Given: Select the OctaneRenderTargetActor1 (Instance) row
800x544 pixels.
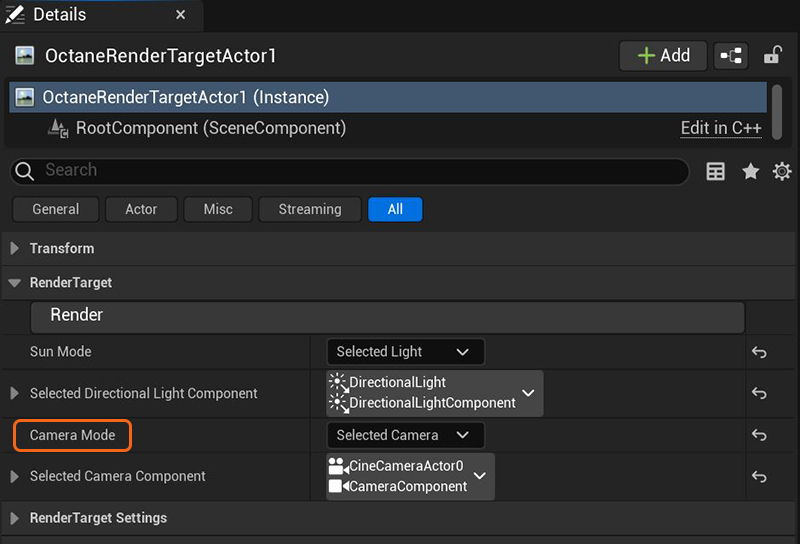Looking at the screenshot, I should (388, 97).
